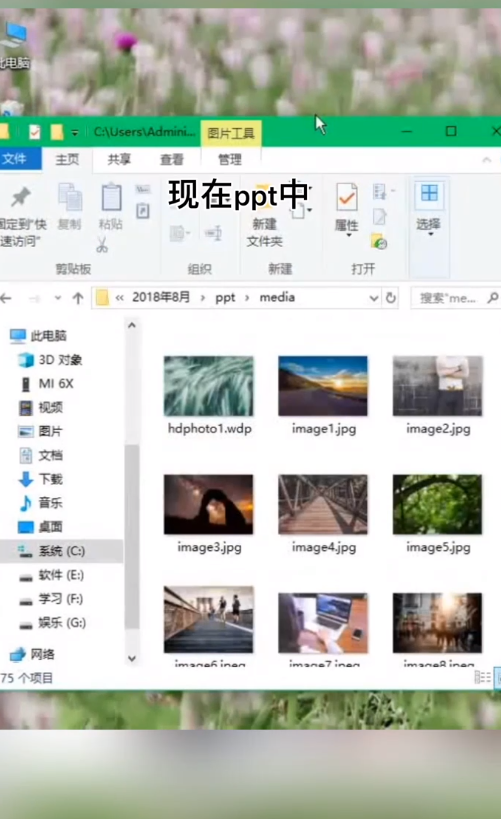
Task: Open the recent locations dropdown arrow
Action: click(x=57, y=298)
